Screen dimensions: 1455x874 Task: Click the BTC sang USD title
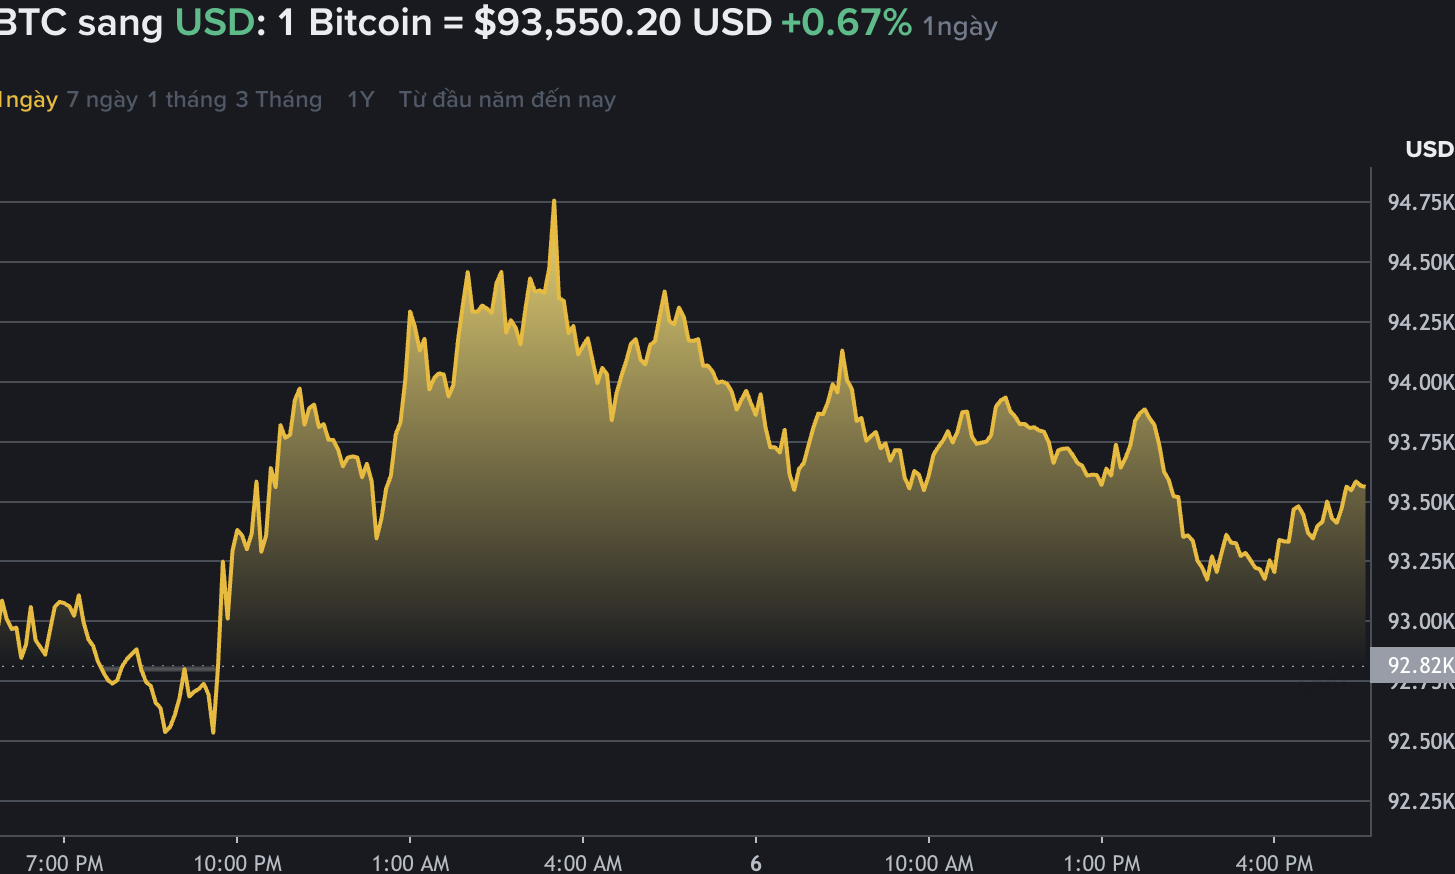[80, 21]
